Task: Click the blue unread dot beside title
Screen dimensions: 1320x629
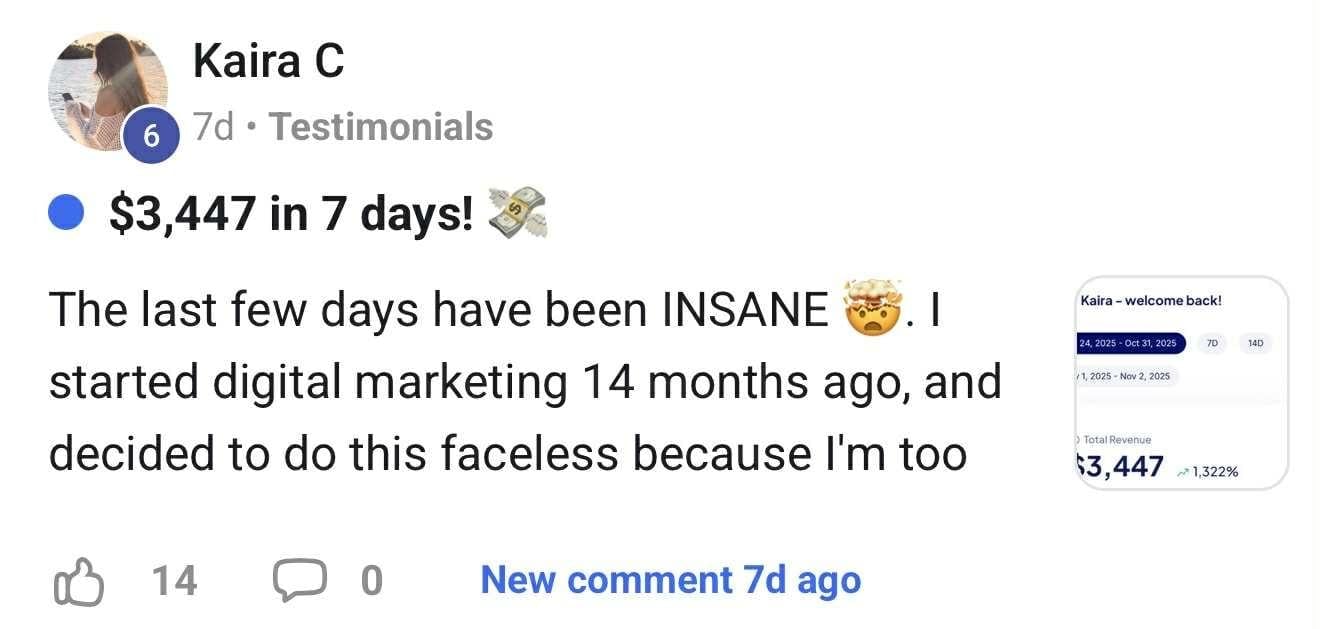Action: (66, 213)
